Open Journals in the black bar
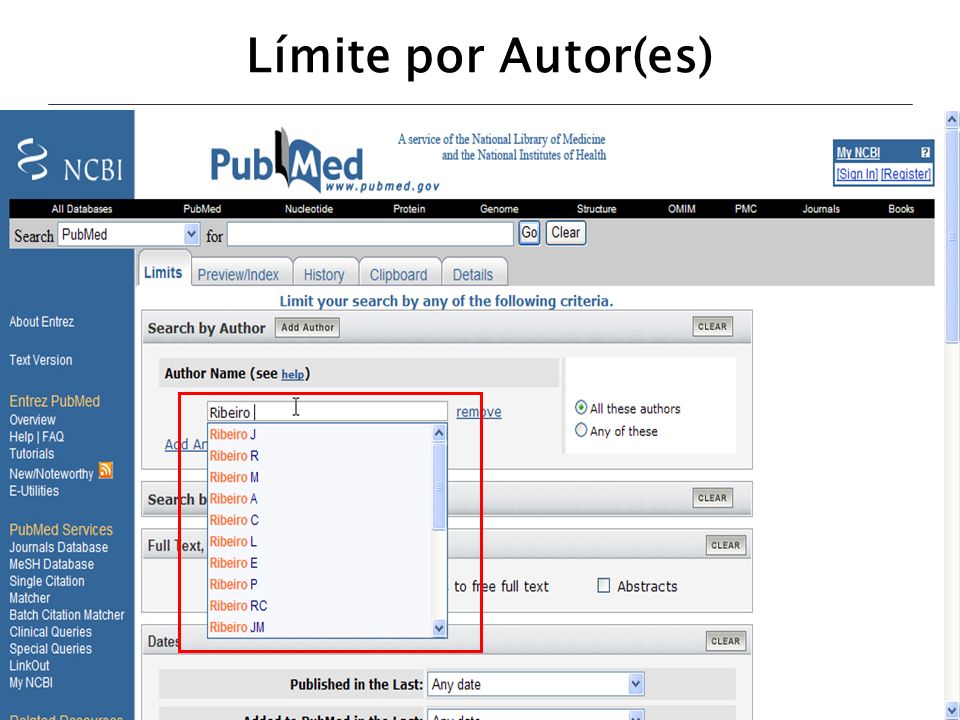Image resolution: width=960 pixels, height=720 pixels. 821,209
